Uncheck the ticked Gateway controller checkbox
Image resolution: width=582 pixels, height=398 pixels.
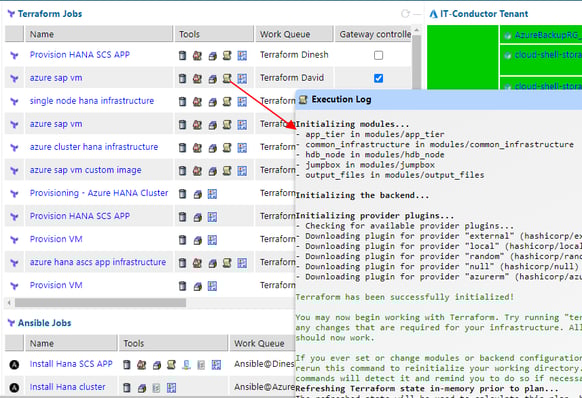(378, 78)
